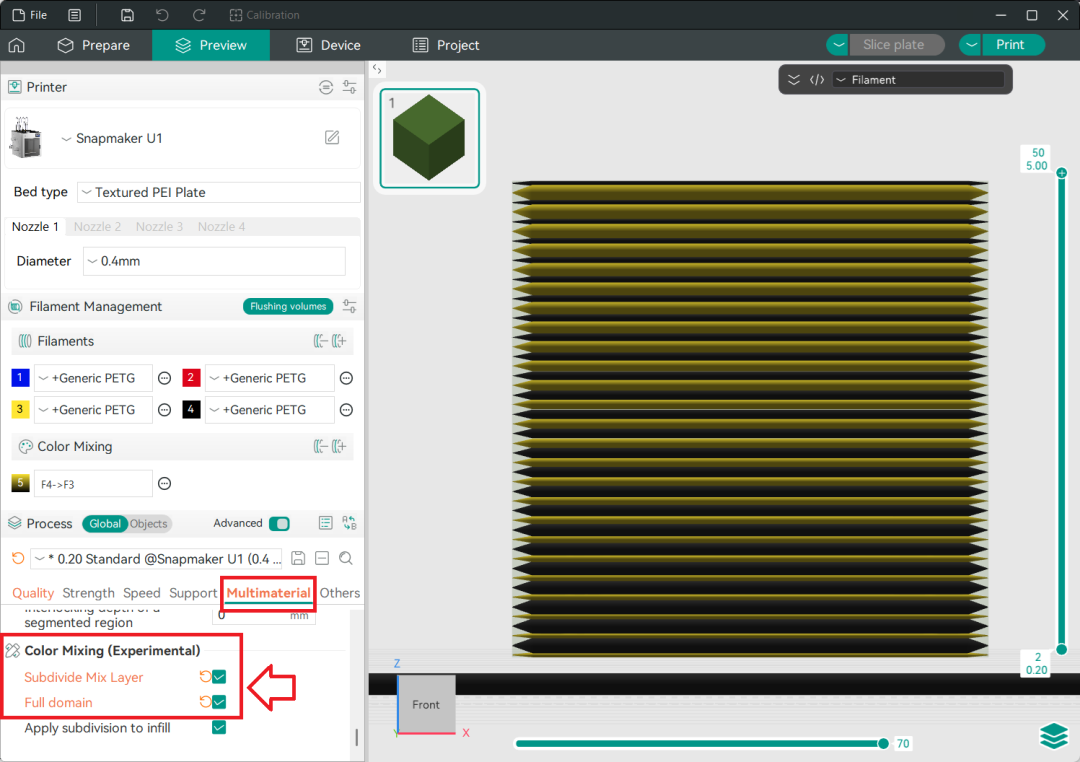Reset Subdivide Mix Layer to default
The image size is (1080, 762).
(205, 677)
